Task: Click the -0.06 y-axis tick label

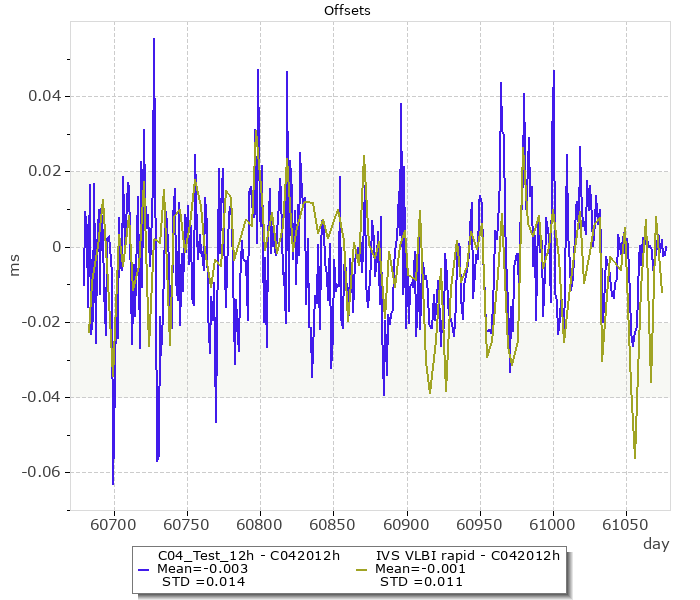Action: coord(42,472)
